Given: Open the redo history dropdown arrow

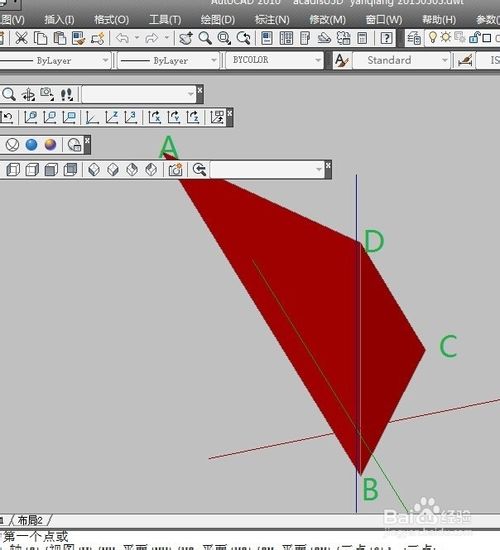Looking at the screenshot, I should coord(167,37).
